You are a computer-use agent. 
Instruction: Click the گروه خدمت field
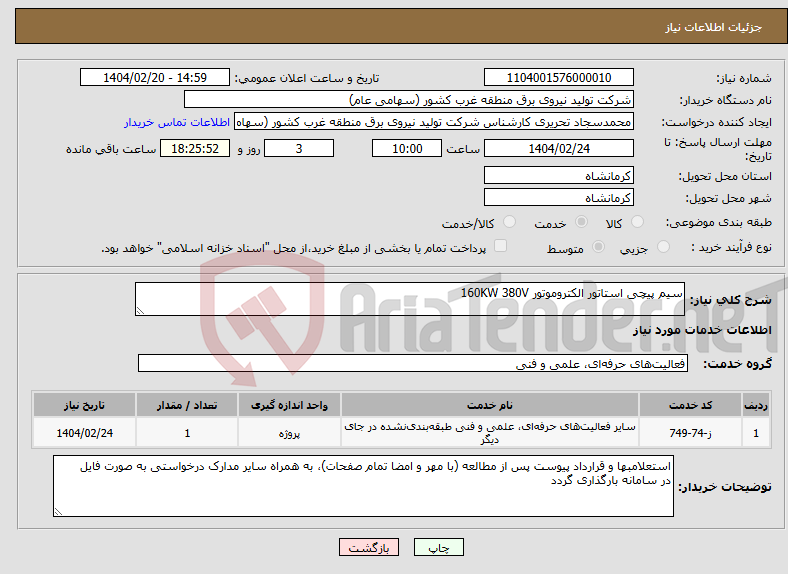click(x=413, y=363)
